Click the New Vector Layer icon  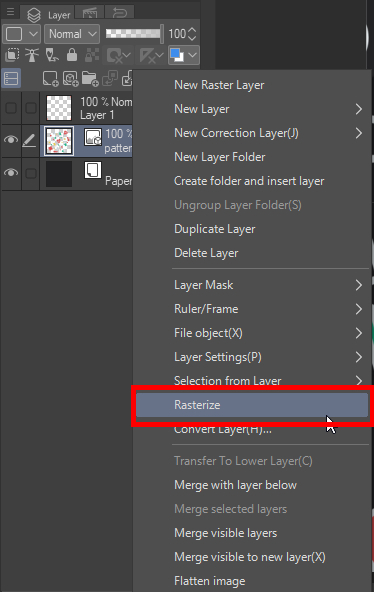pyautogui.click(x=70, y=79)
